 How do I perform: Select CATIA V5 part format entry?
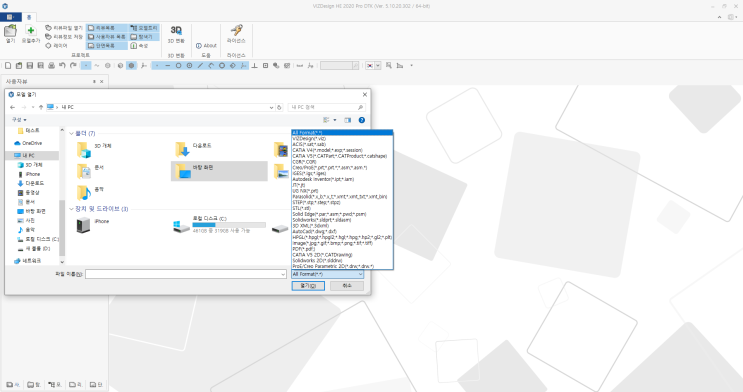tap(342, 156)
